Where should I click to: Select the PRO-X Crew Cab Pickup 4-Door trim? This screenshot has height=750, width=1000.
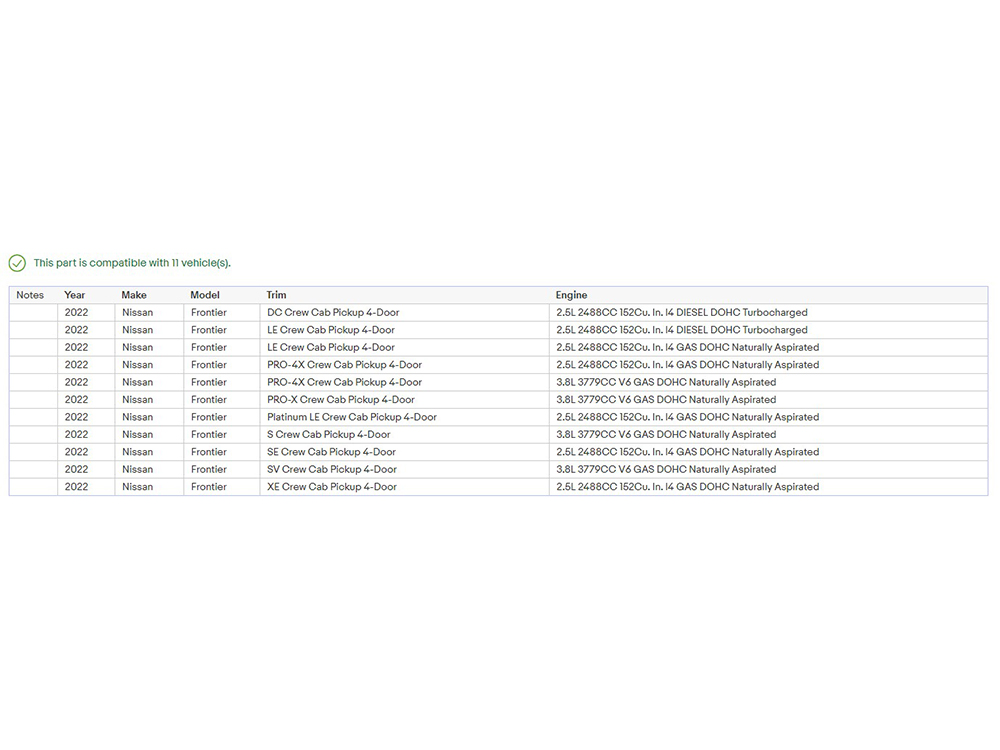404,400
